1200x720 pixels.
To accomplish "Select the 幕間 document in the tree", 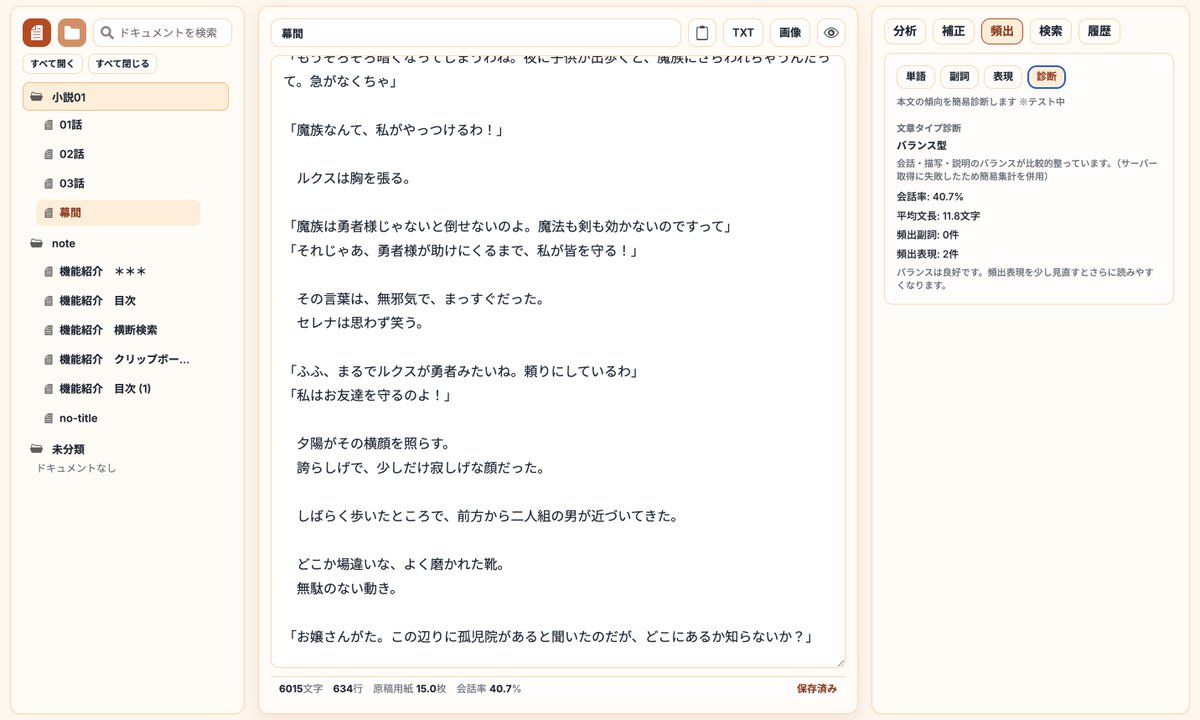I will (x=118, y=213).
